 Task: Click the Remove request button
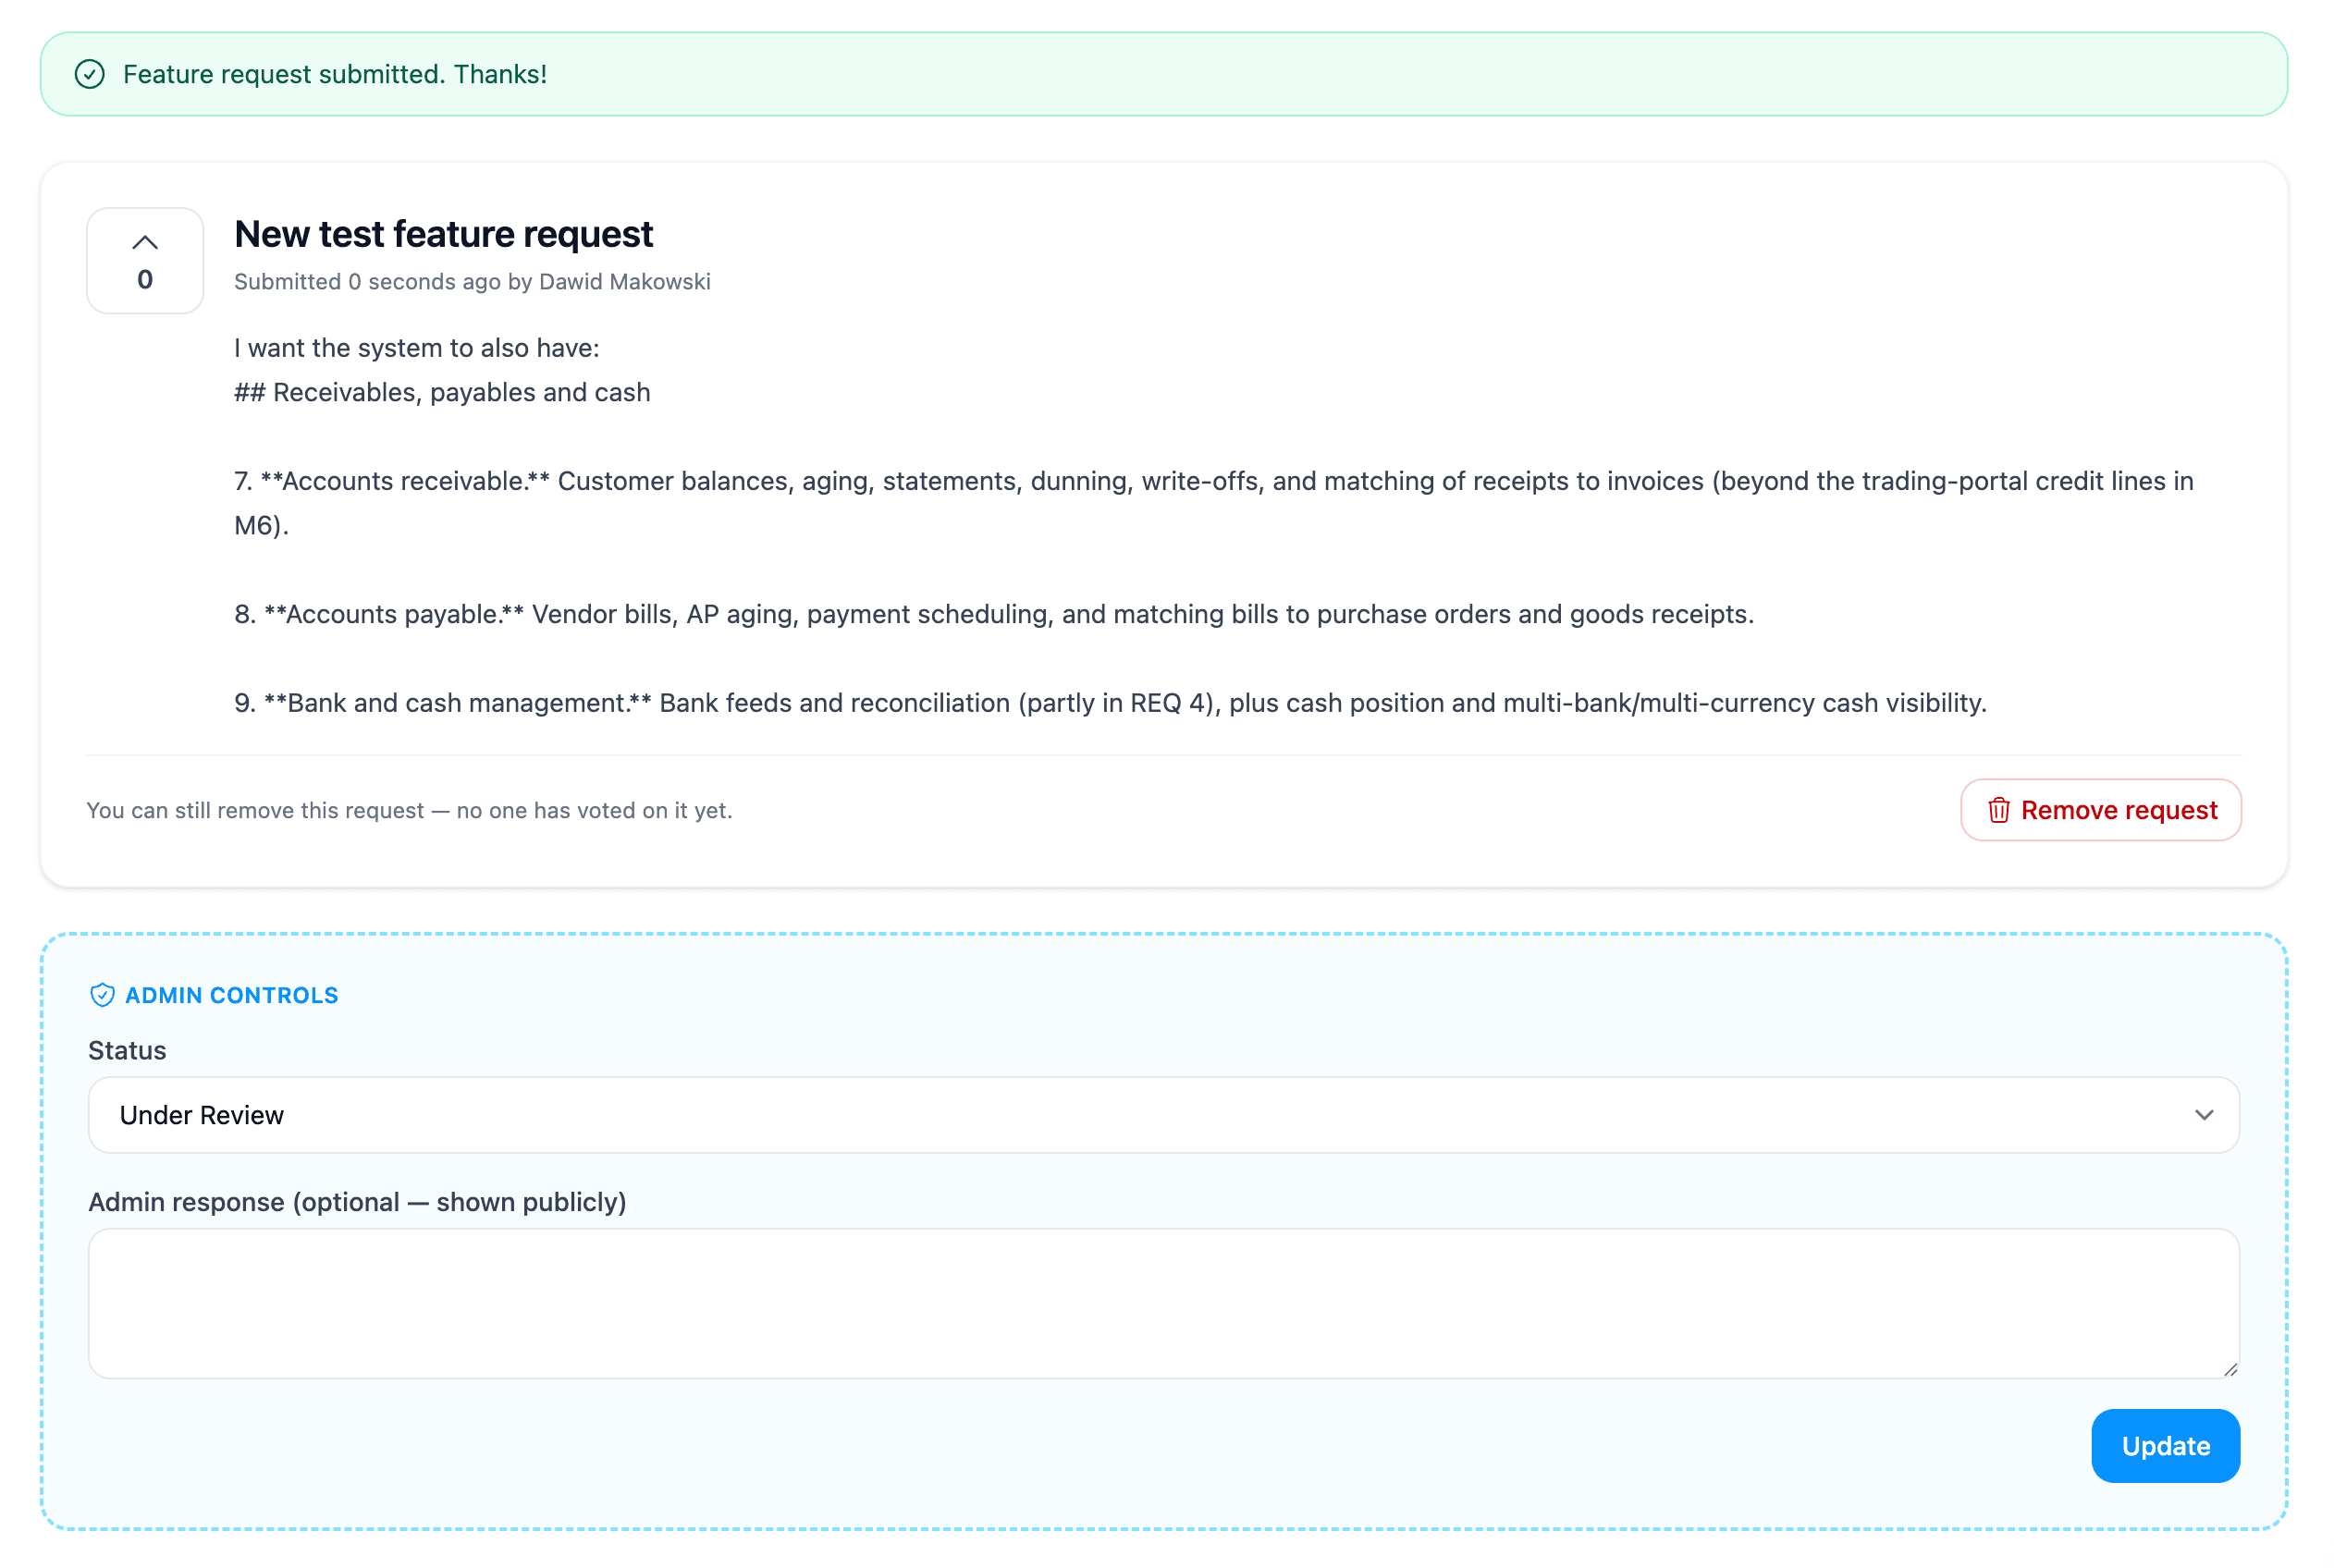tap(2101, 810)
